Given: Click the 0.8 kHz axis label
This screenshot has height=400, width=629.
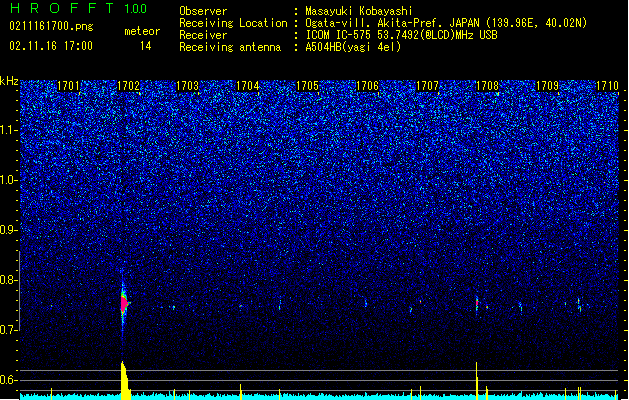Looking at the screenshot, I should (x=9, y=280).
